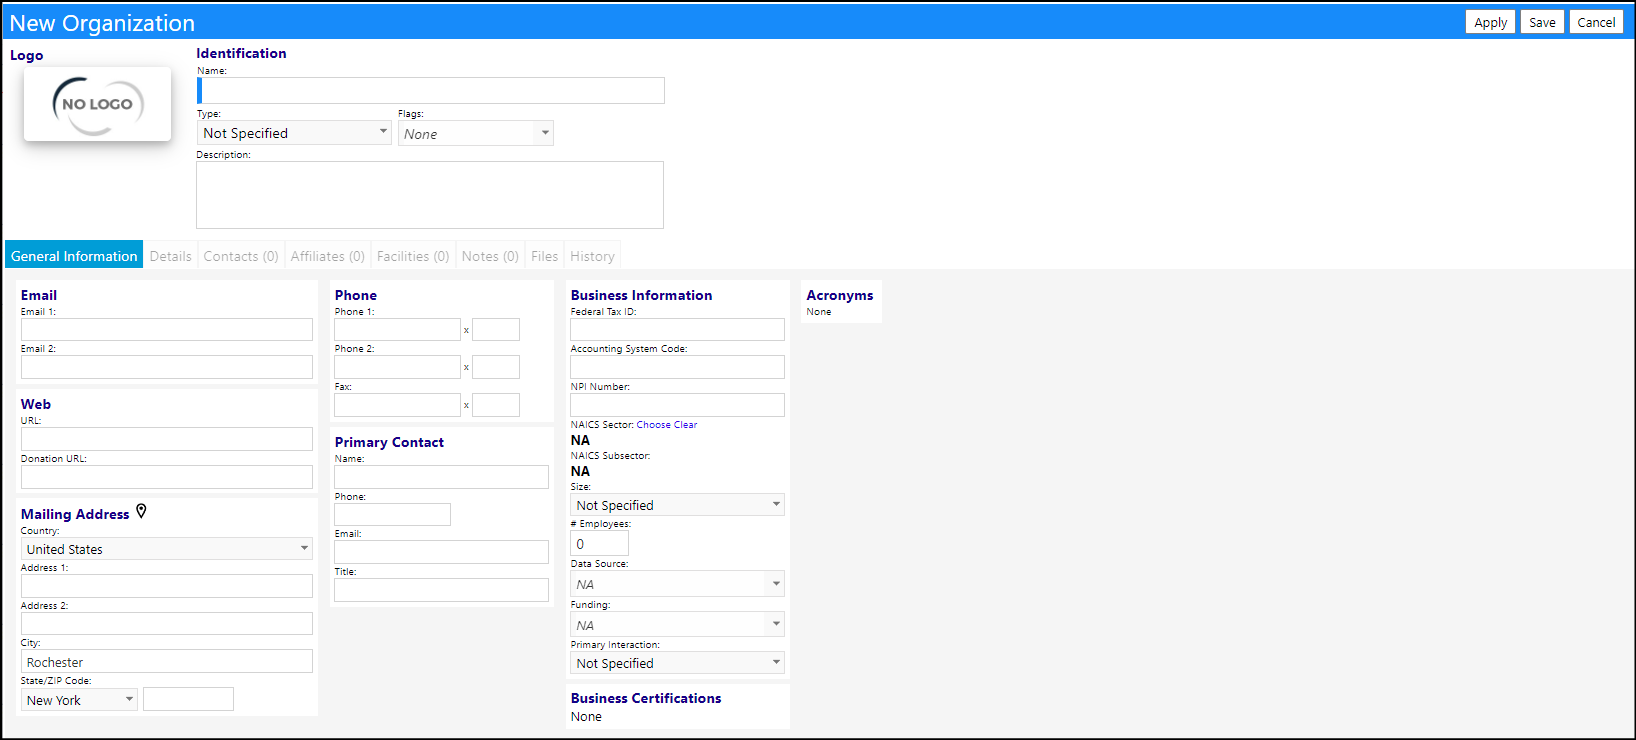Viewport: 1636px width, 740px height.
Task: Expand the Primary Interaction dropdown
Action: 677,663
